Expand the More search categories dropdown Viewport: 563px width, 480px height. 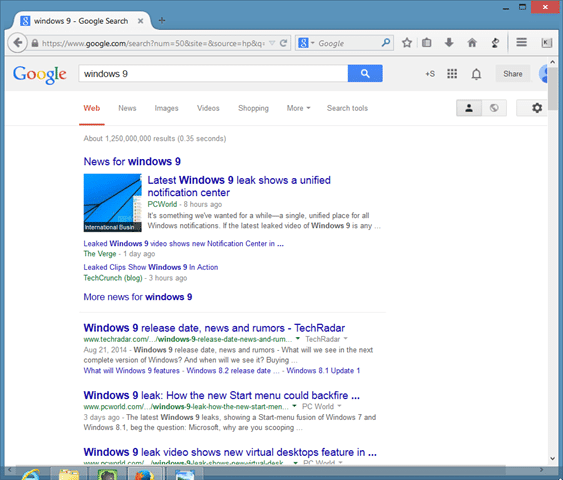[298, 108]
